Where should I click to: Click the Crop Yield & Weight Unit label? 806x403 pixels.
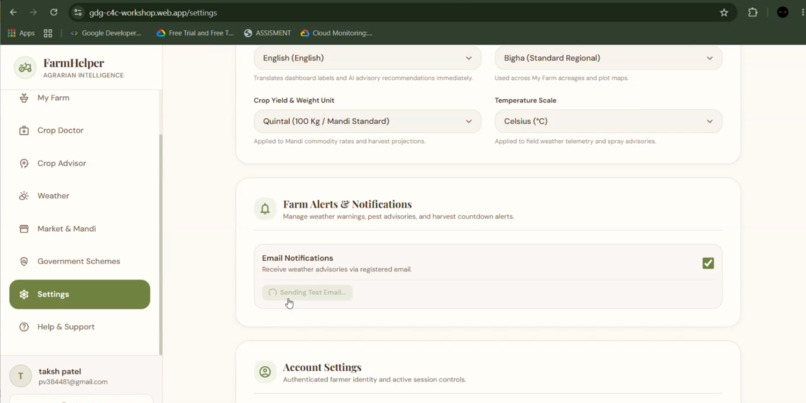pos(294,100)
